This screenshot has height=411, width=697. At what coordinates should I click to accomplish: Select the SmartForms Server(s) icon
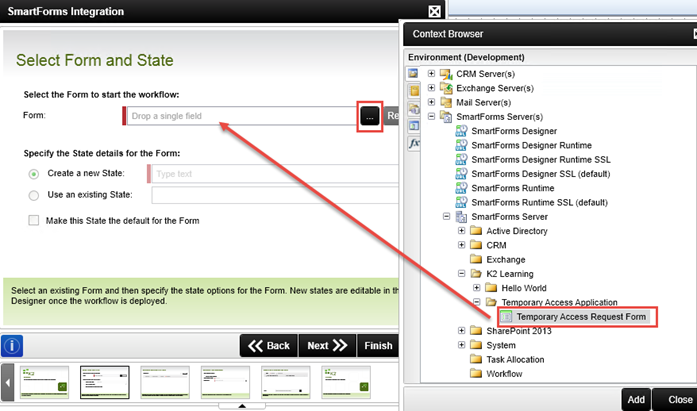[446, 117]
